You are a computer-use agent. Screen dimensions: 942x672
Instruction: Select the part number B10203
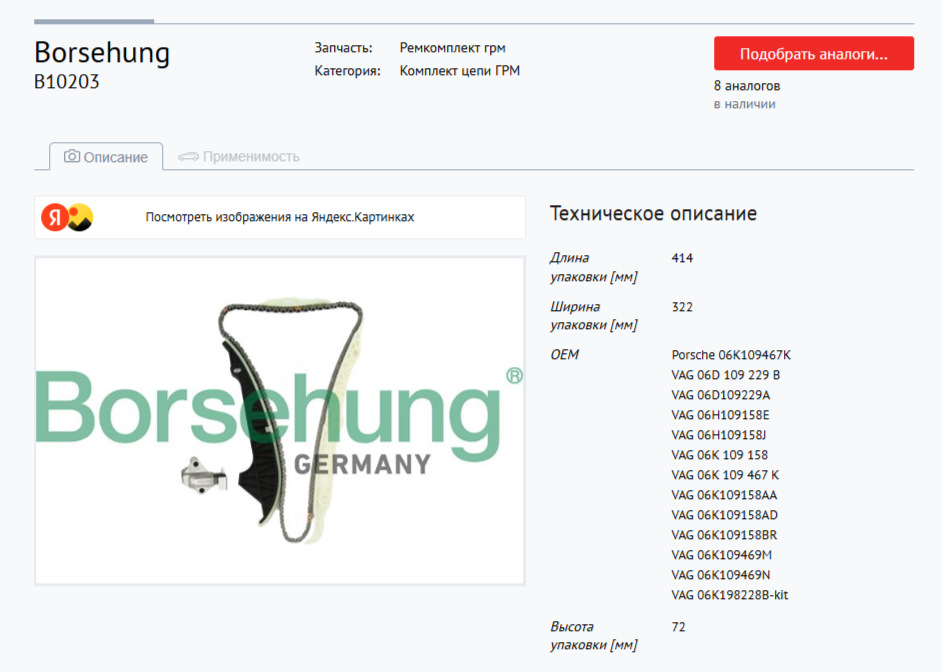[x=67, y=82]
